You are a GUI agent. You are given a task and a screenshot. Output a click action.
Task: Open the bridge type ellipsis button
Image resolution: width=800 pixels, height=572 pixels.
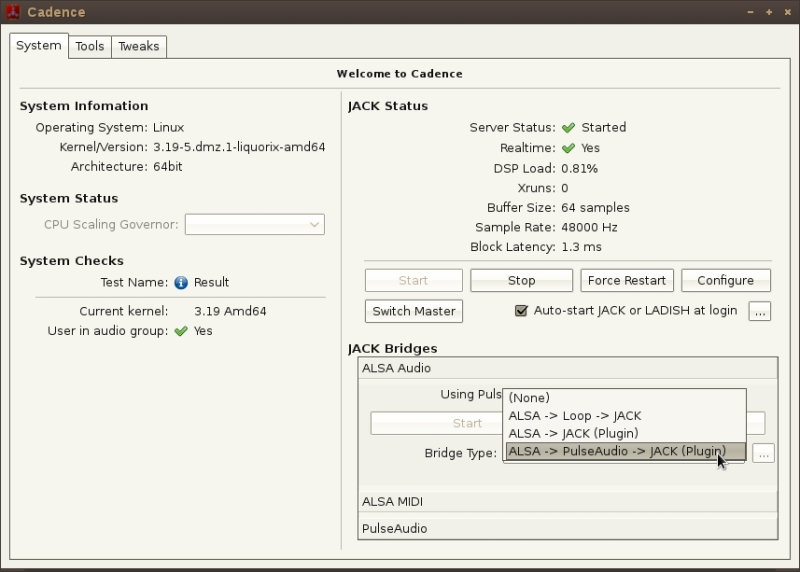tap(763, 453)
